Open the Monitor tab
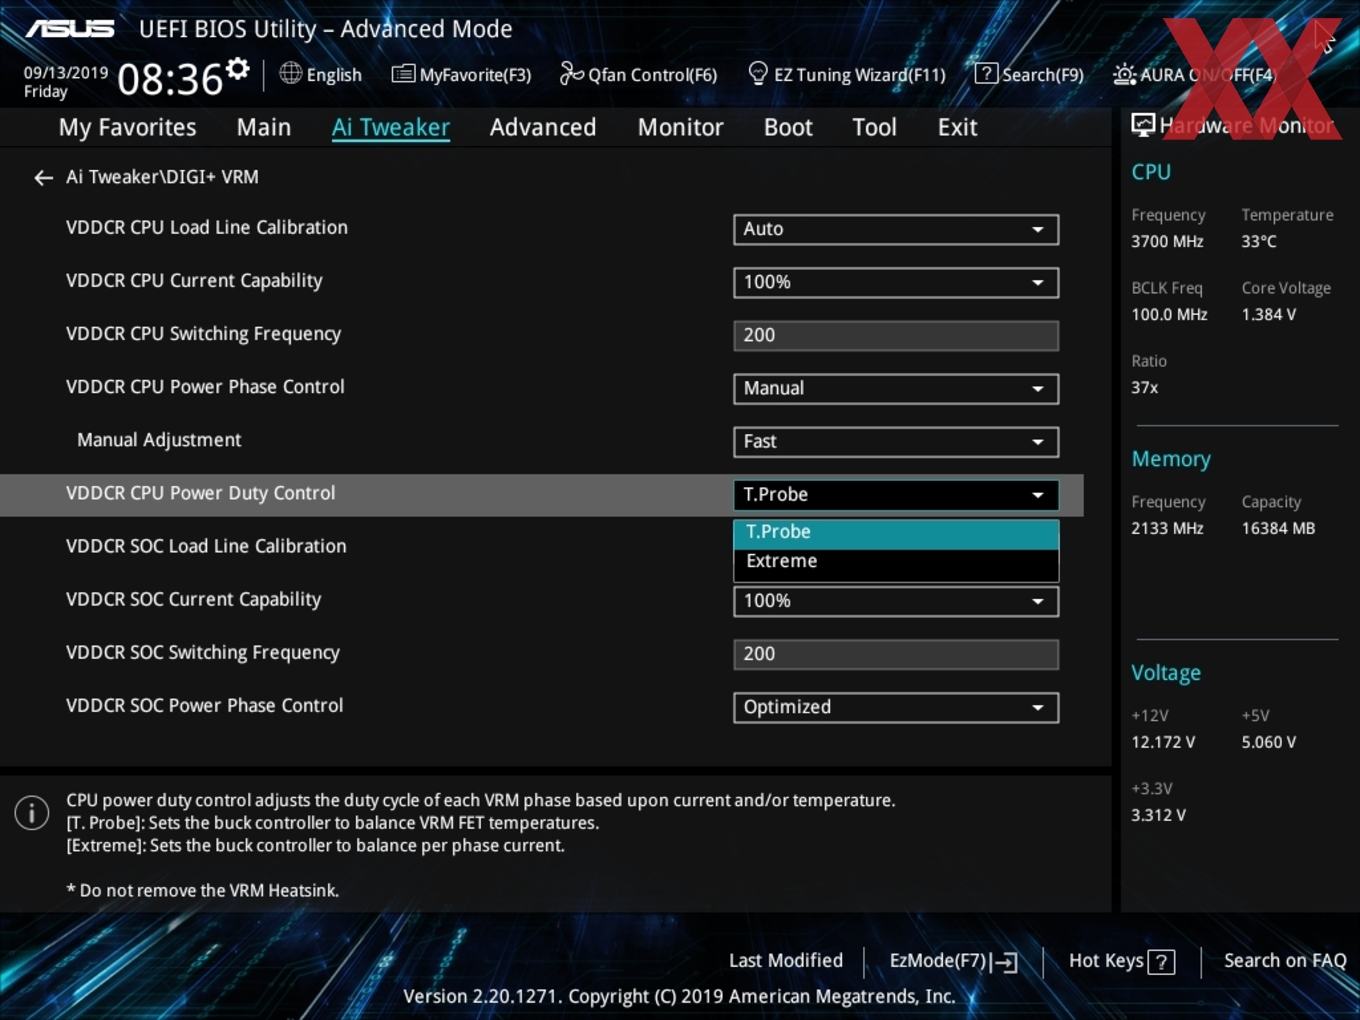The image size is (1360, 1020). click(680, 128)
